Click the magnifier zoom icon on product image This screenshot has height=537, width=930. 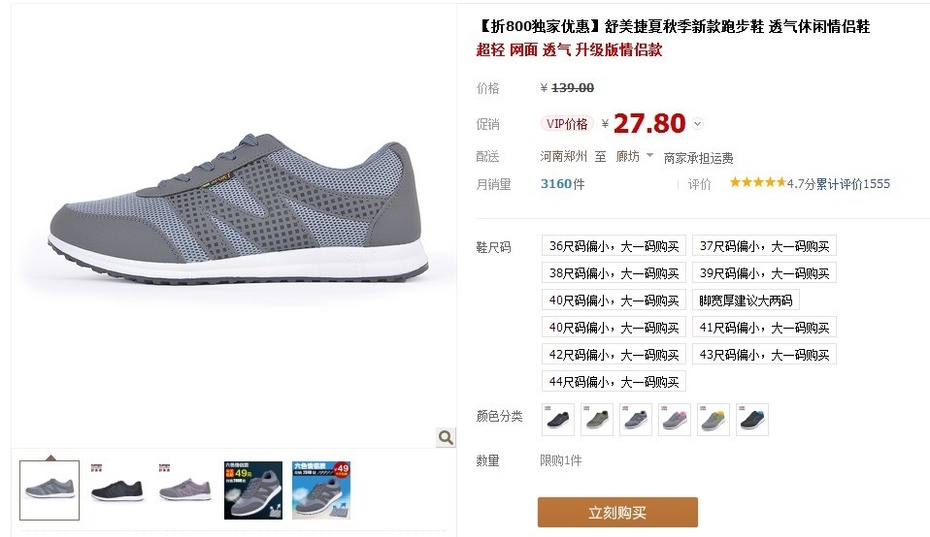[445, 437]
